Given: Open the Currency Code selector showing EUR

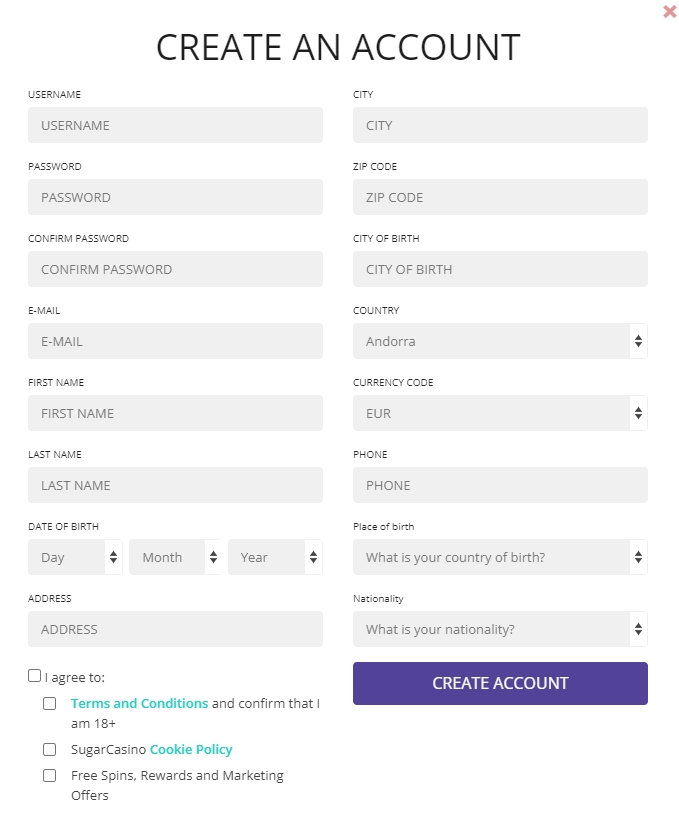Looking at the screenshot, I should 500,413.
